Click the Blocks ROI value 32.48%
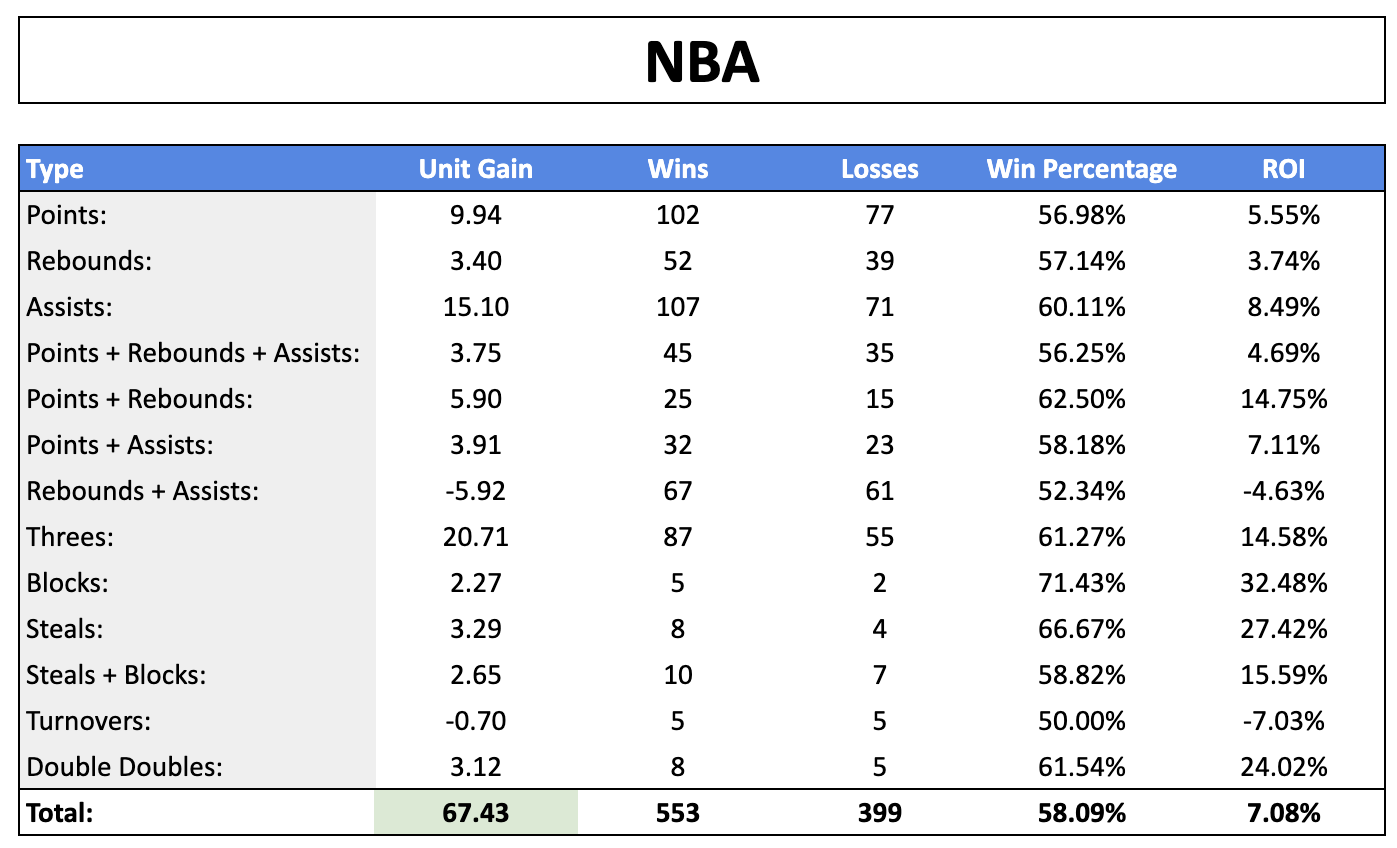Image resolution: width=1397 pixels, height=848 pixels. pyautogui.click(x=1283, y=583)
